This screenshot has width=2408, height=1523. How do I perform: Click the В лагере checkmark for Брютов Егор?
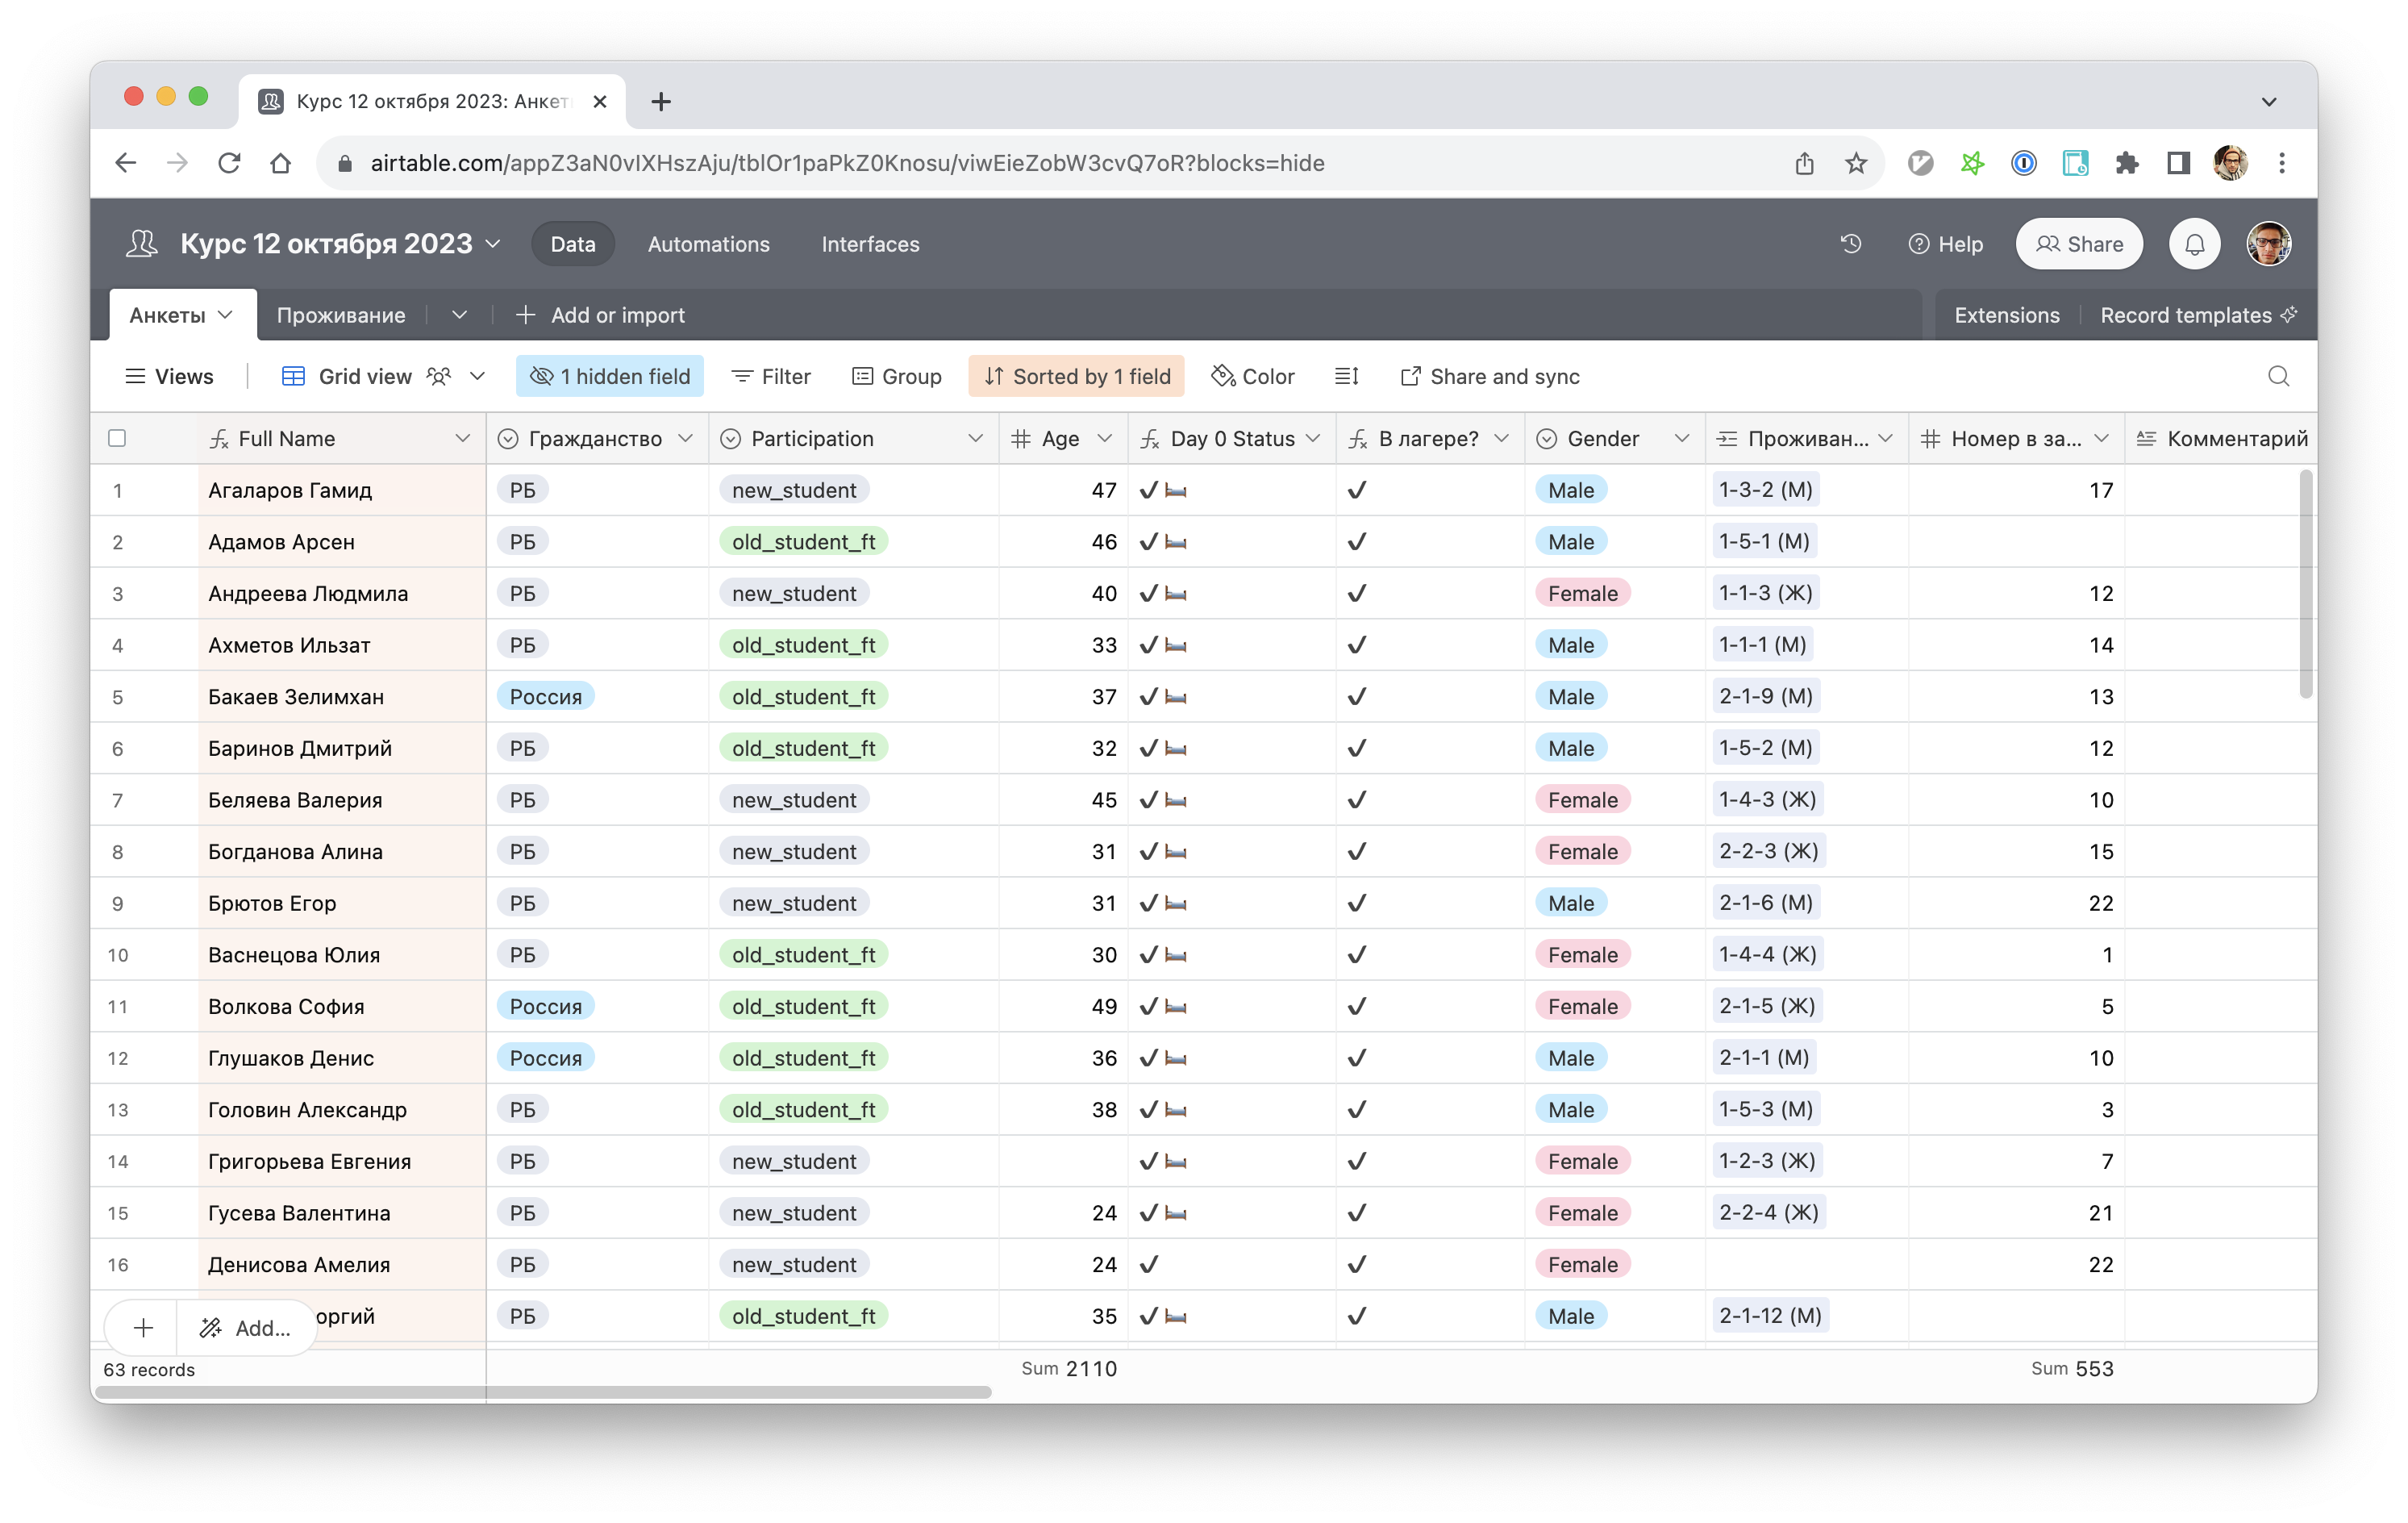point(1357,903)
